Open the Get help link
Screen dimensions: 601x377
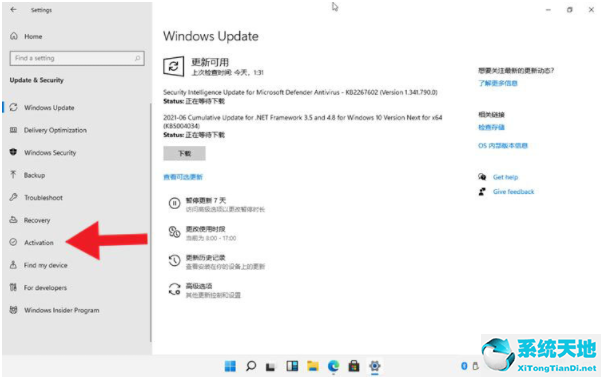505,177
